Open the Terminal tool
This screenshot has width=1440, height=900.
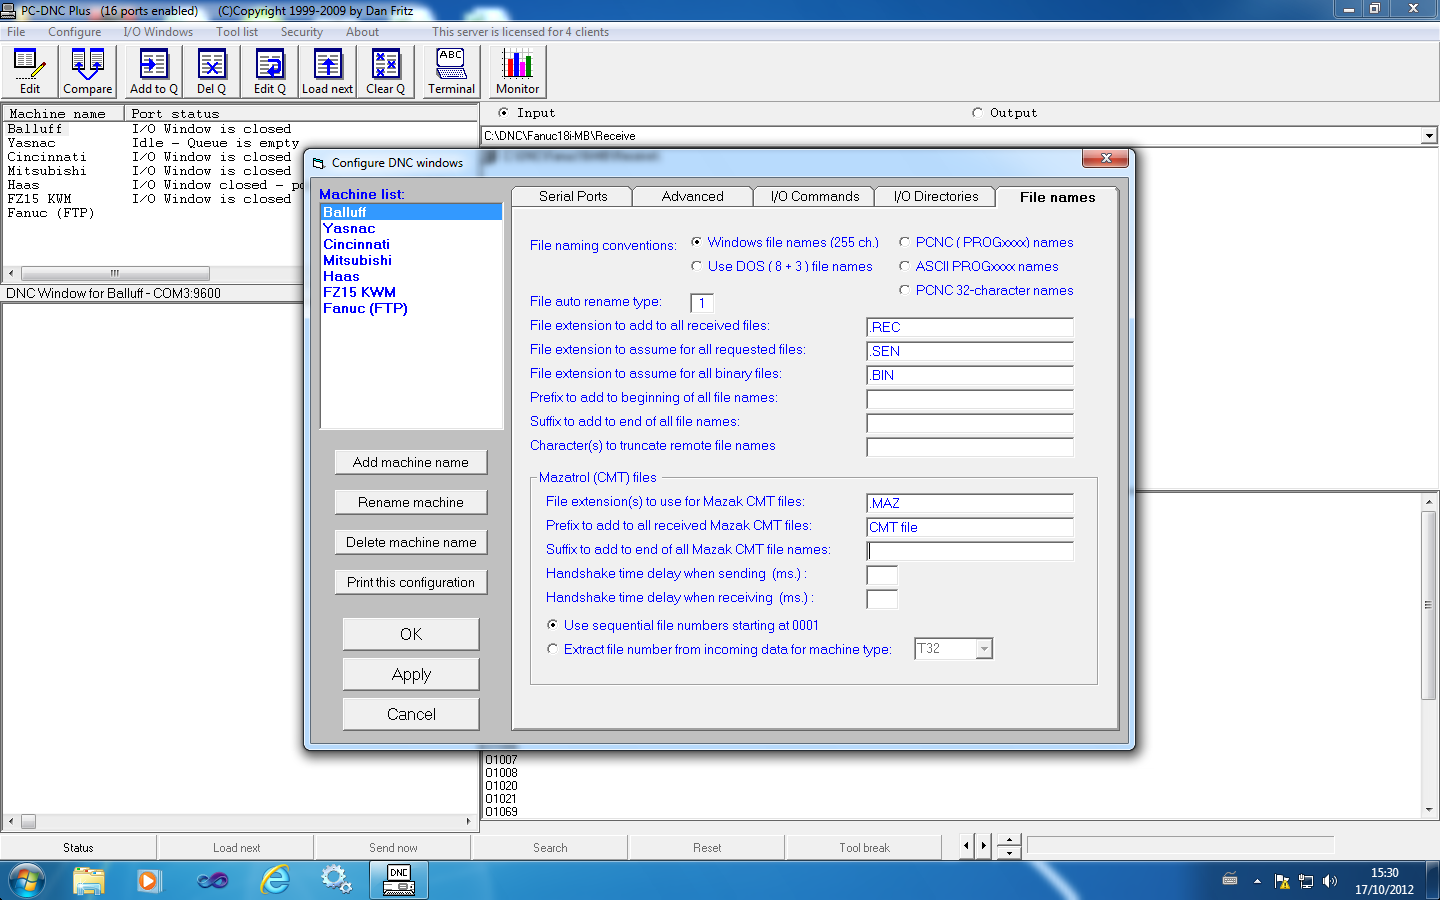[451, 71]
